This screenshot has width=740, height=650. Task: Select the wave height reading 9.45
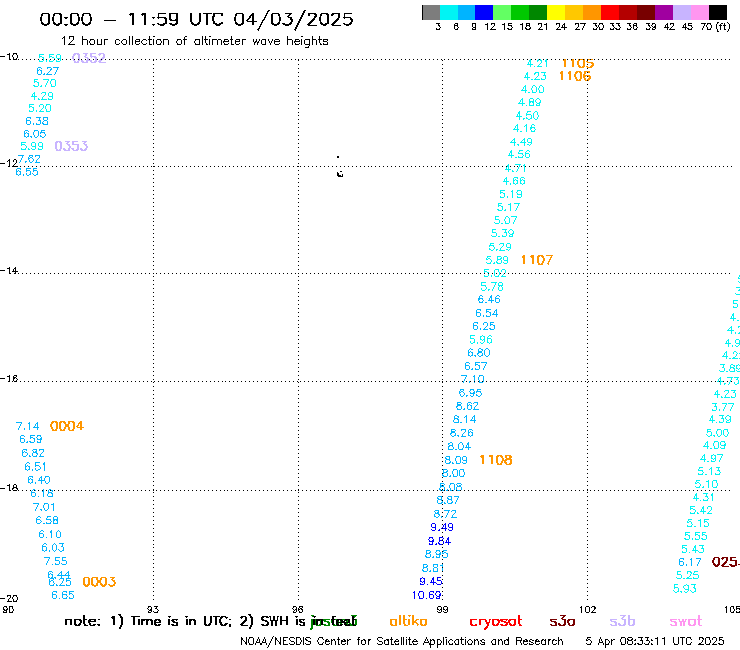431,581
